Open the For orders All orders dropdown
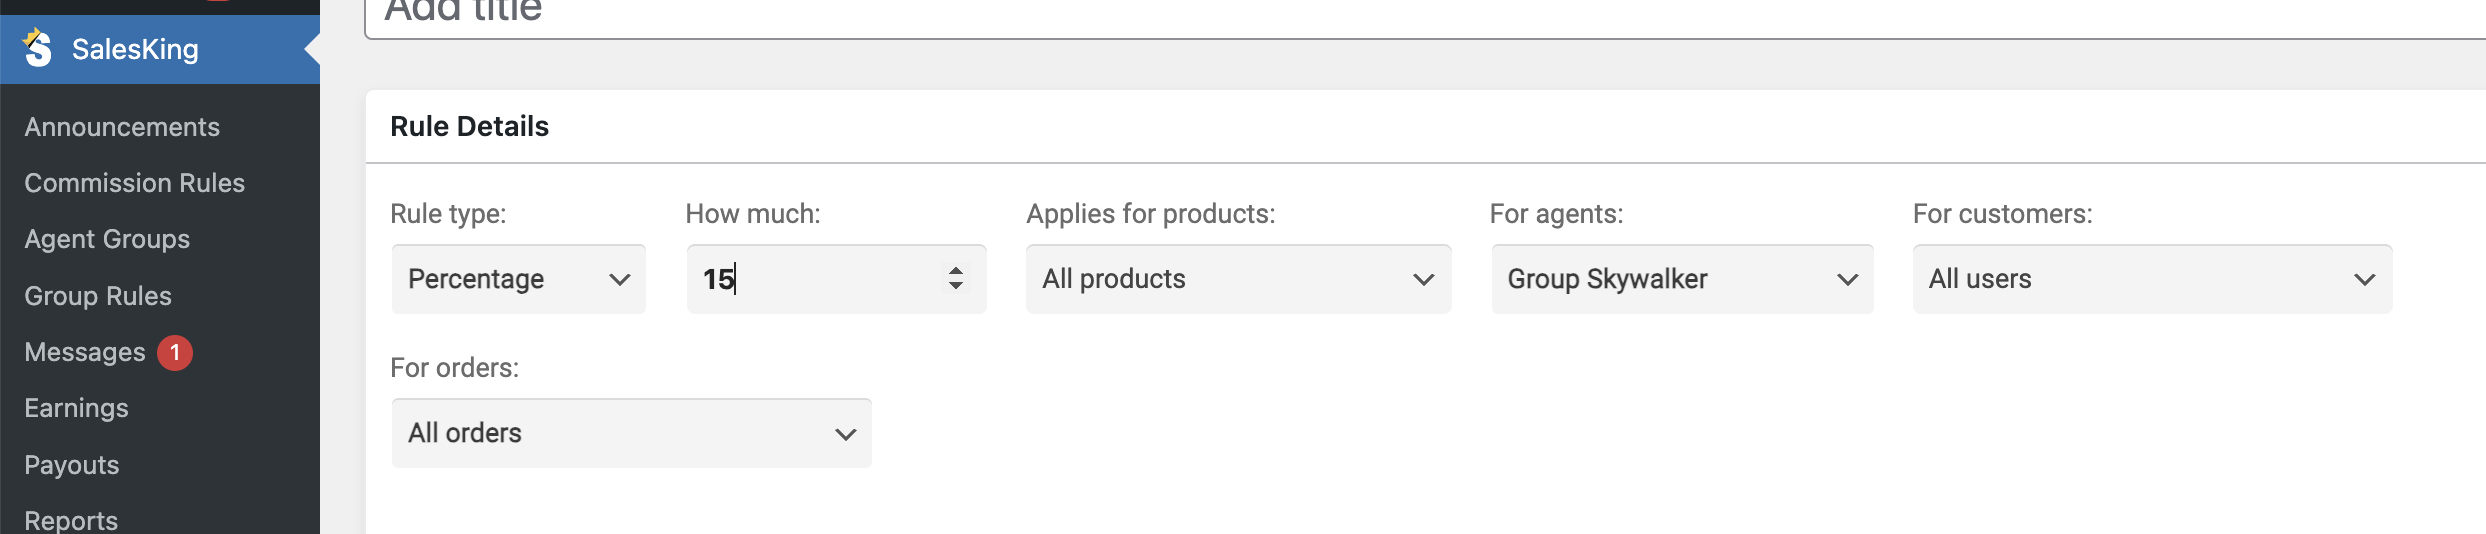The width and height of the screenshot is (2486, 534). pyautogui.click(x=631, y=433)
